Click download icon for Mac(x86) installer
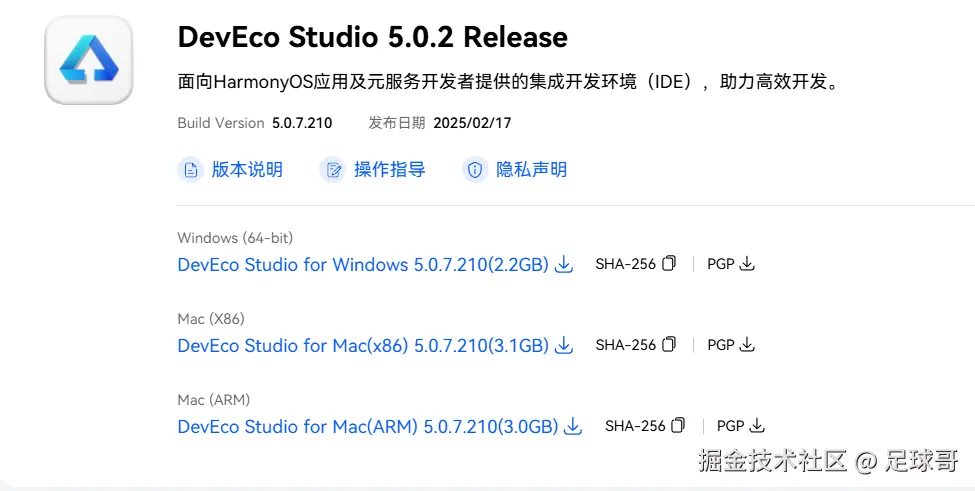The width and height of the screenshot is (975, 491). (x=564, y=345)
